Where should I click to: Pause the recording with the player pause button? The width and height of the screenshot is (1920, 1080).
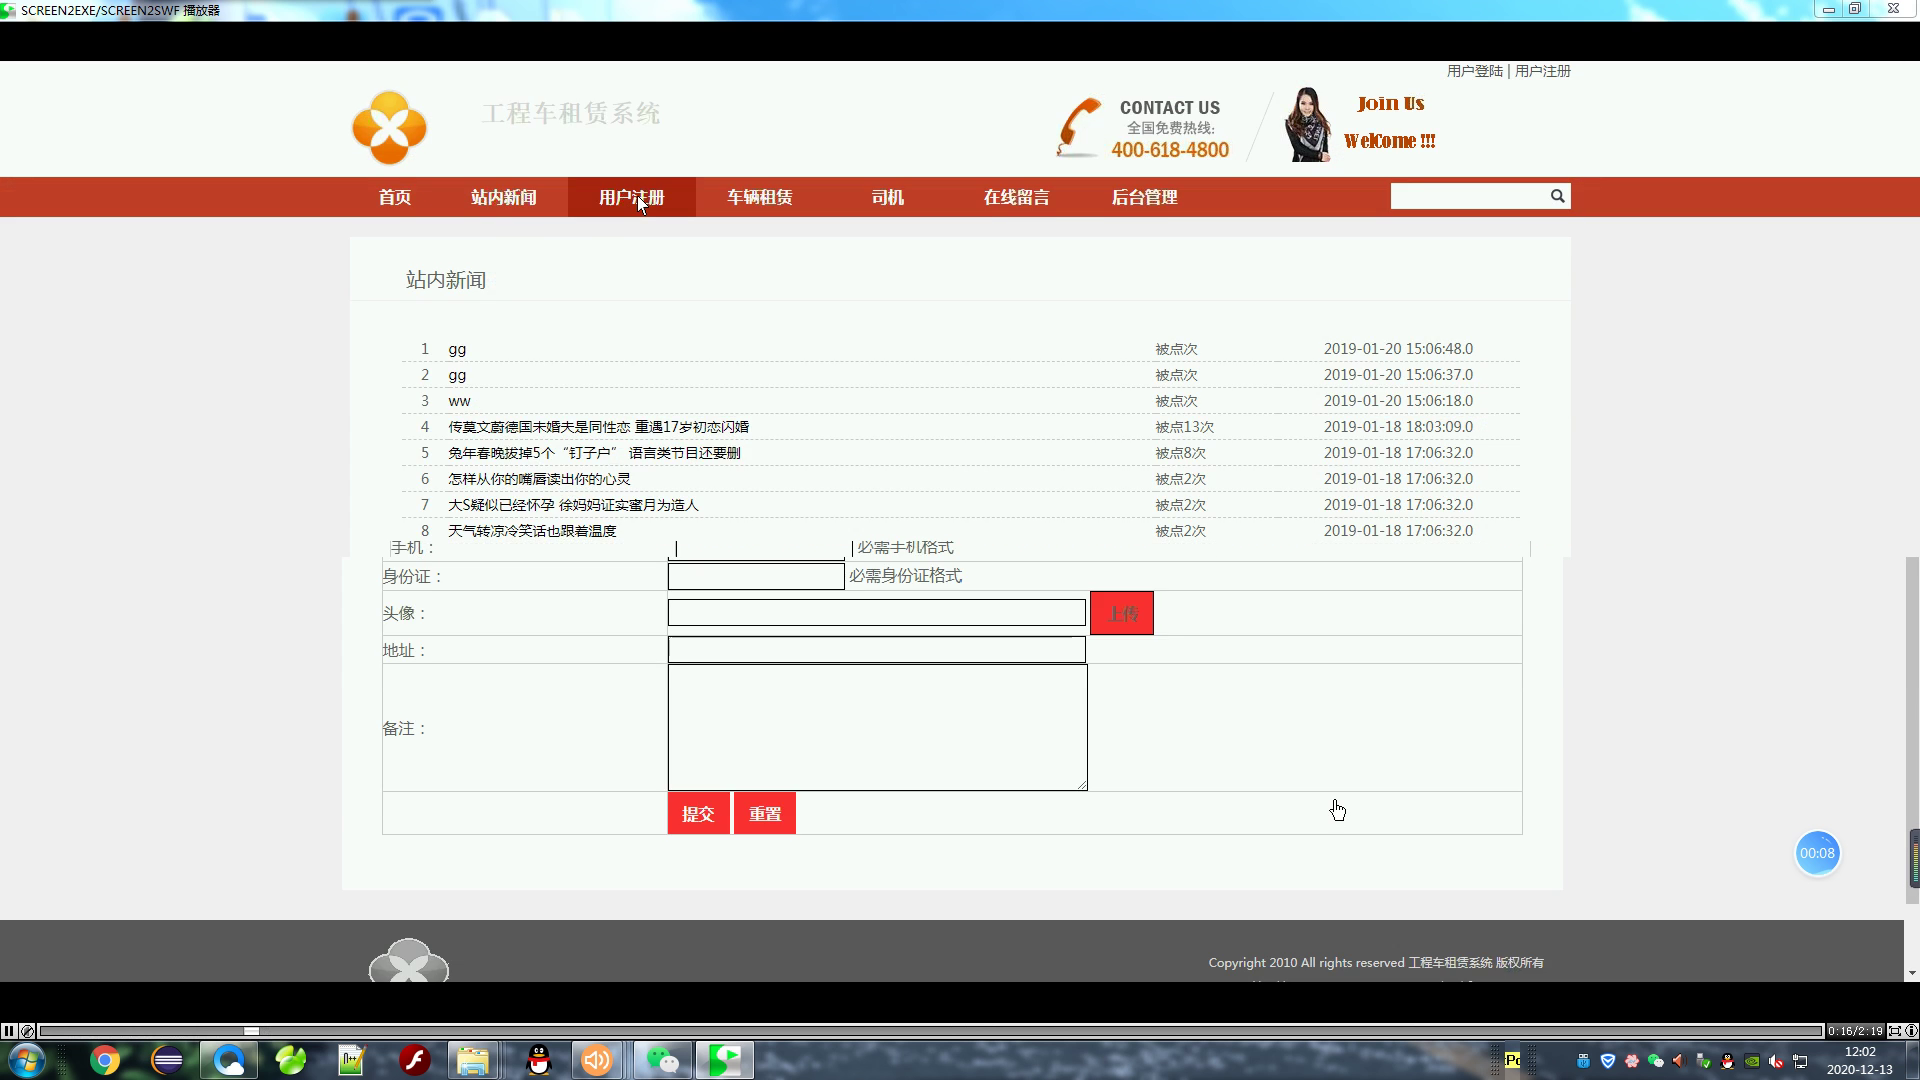click(x=9, y=1031)
